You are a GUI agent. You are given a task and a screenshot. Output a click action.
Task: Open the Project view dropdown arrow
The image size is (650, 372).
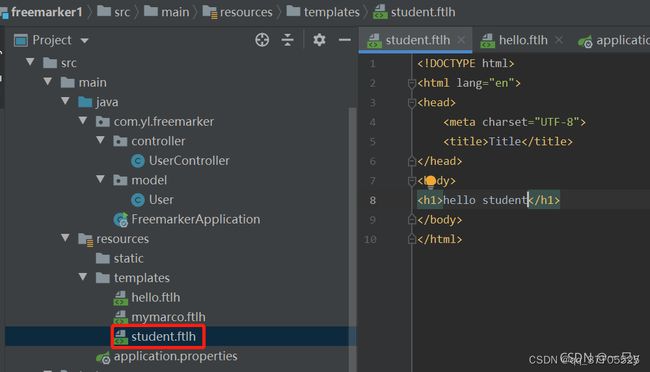(85, 41)
